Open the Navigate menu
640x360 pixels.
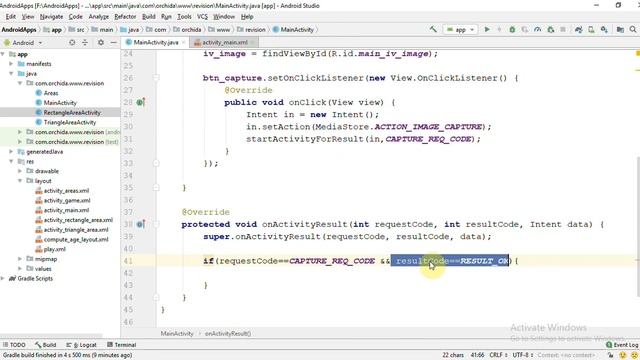point(51,17)
